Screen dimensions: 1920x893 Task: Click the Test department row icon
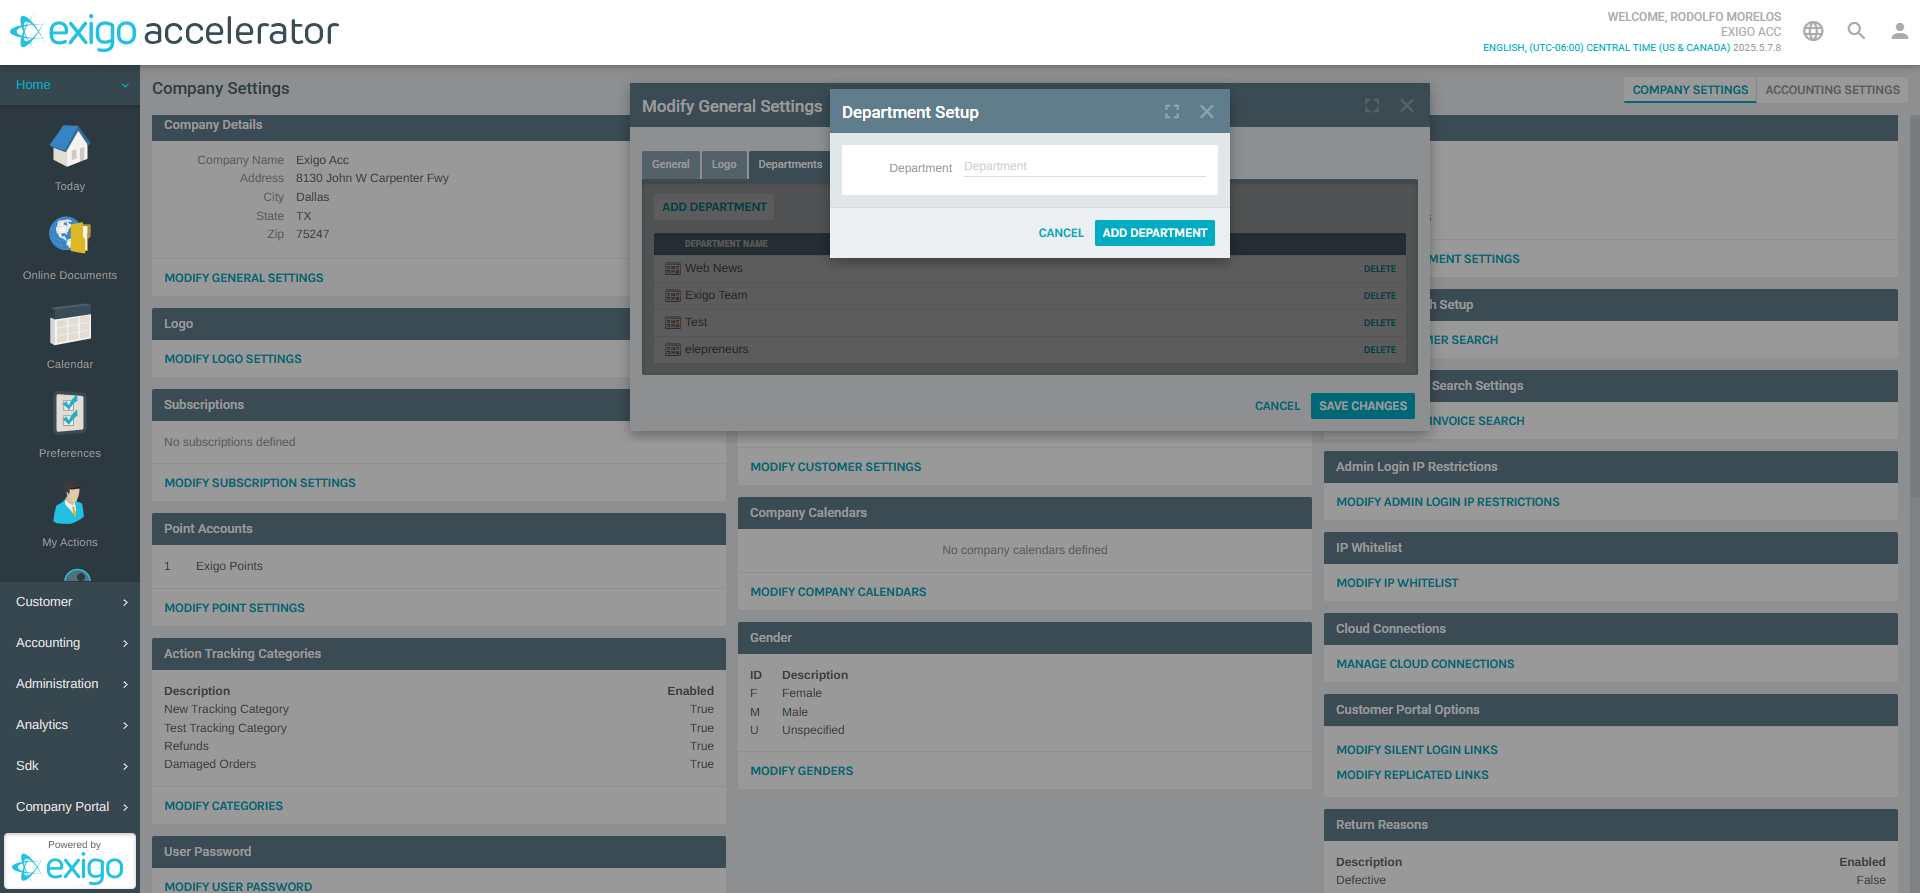[x=673, y=323]
